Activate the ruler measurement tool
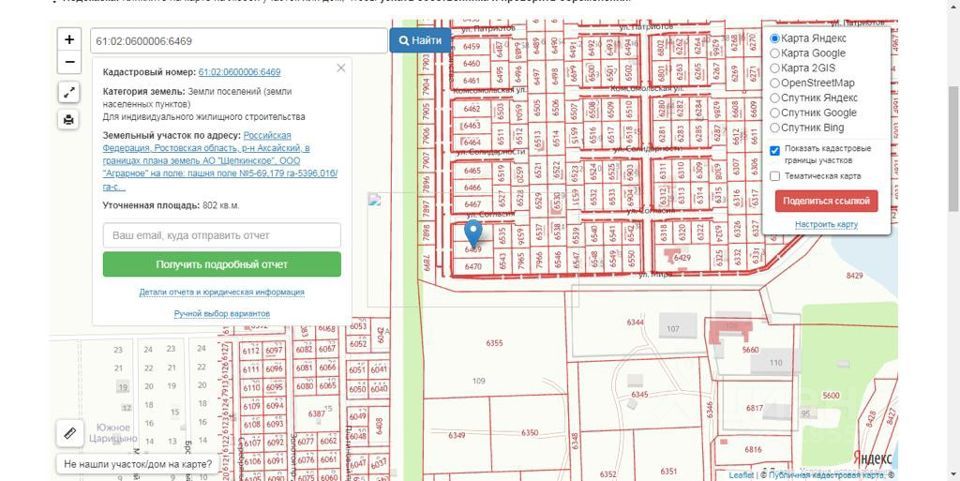 pyautogui.click(x=69, y=433)
